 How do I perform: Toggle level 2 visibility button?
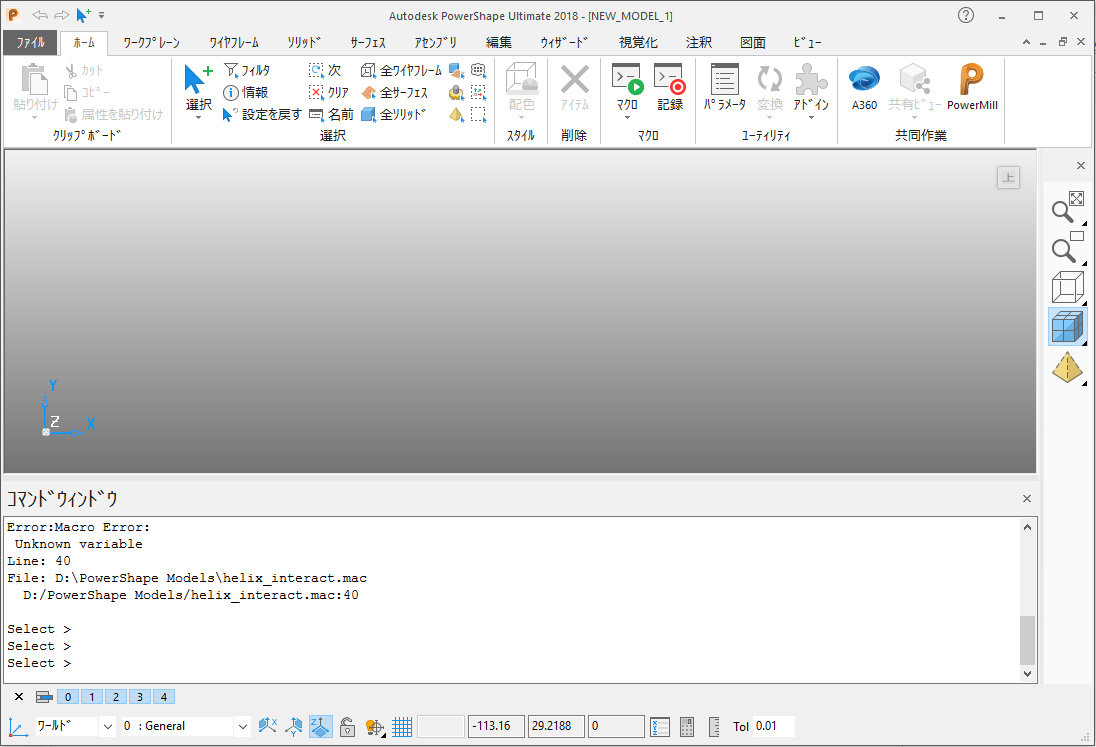pos(116,697)
